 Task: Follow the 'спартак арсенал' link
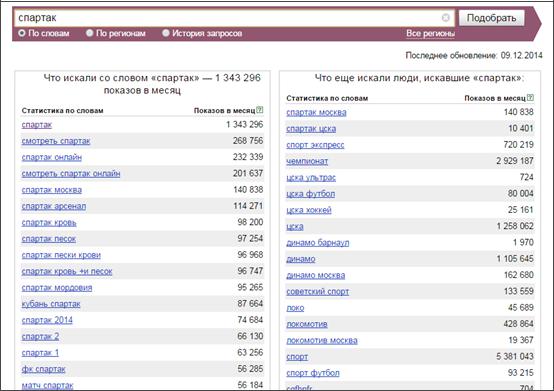tap(54, 206)
